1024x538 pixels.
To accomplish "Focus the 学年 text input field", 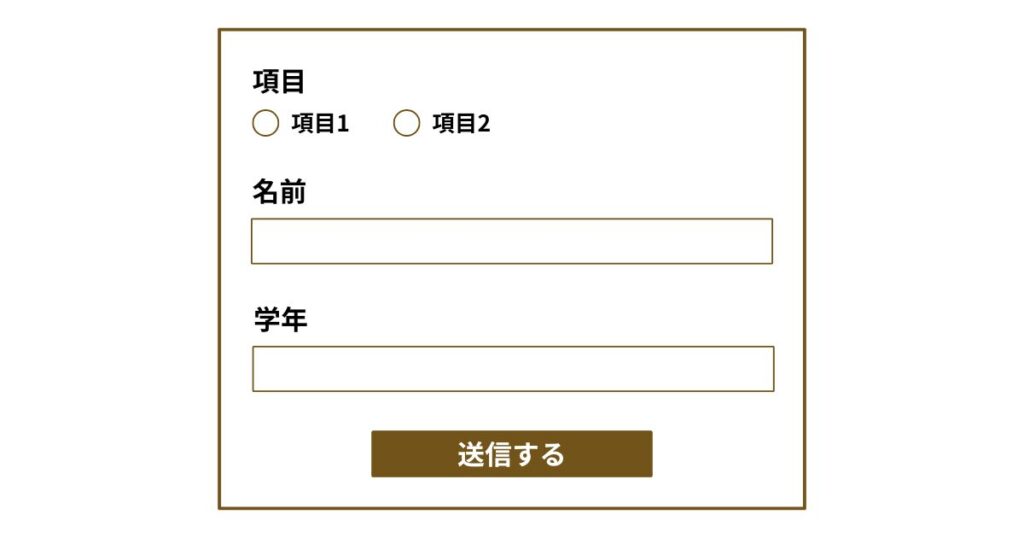I will (512, 369).
